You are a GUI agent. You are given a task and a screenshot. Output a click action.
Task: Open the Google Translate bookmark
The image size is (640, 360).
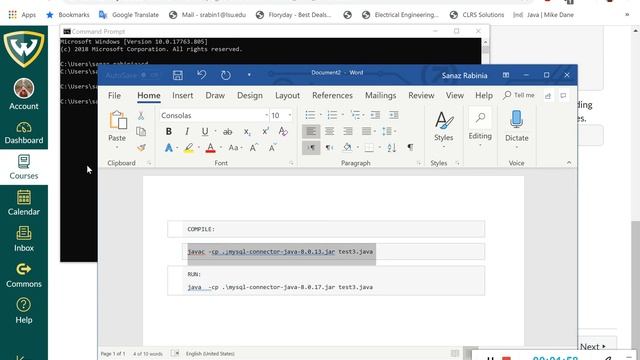(x=129, y=15)
